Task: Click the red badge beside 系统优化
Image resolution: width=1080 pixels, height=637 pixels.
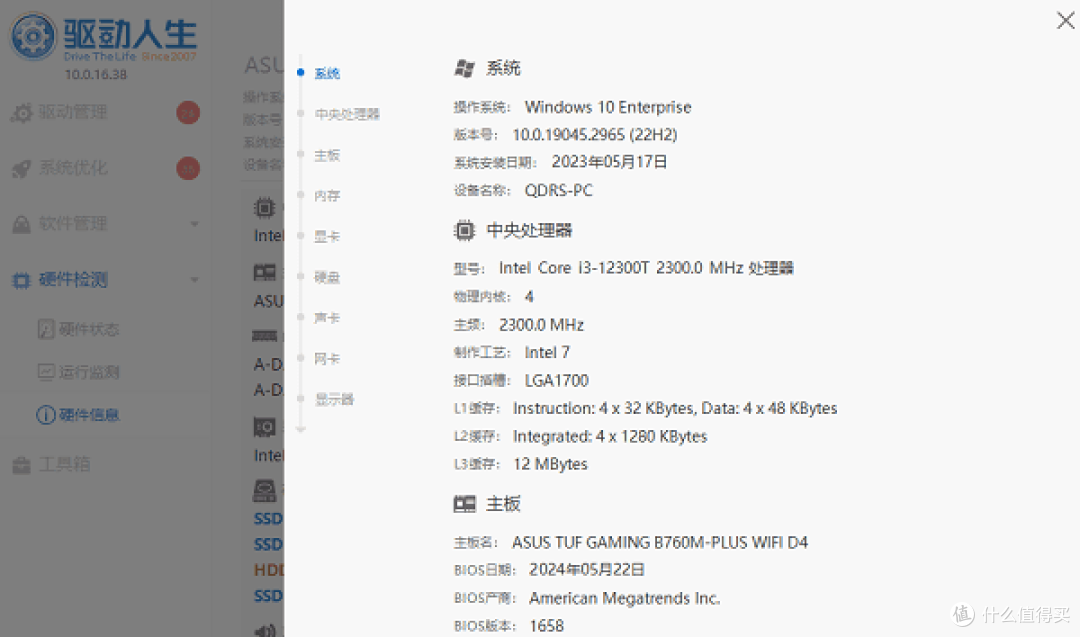Action: pos(188,168)
